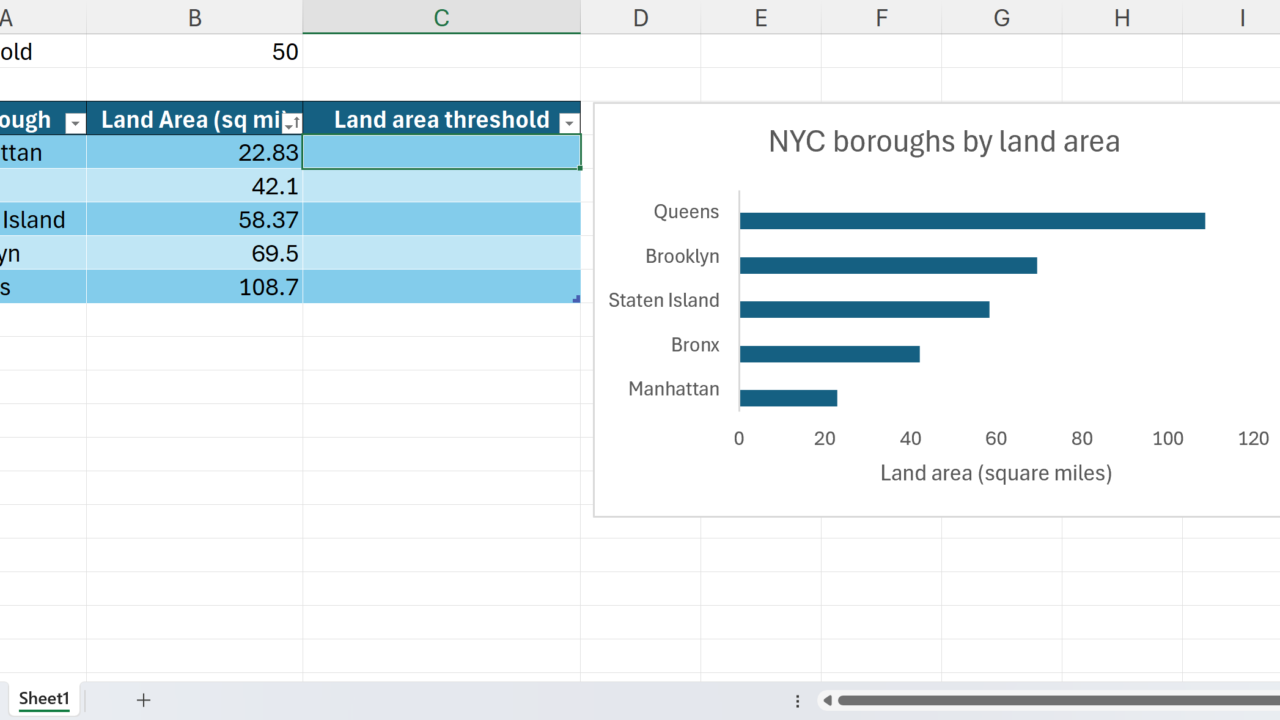Select the column G header

1001,17
